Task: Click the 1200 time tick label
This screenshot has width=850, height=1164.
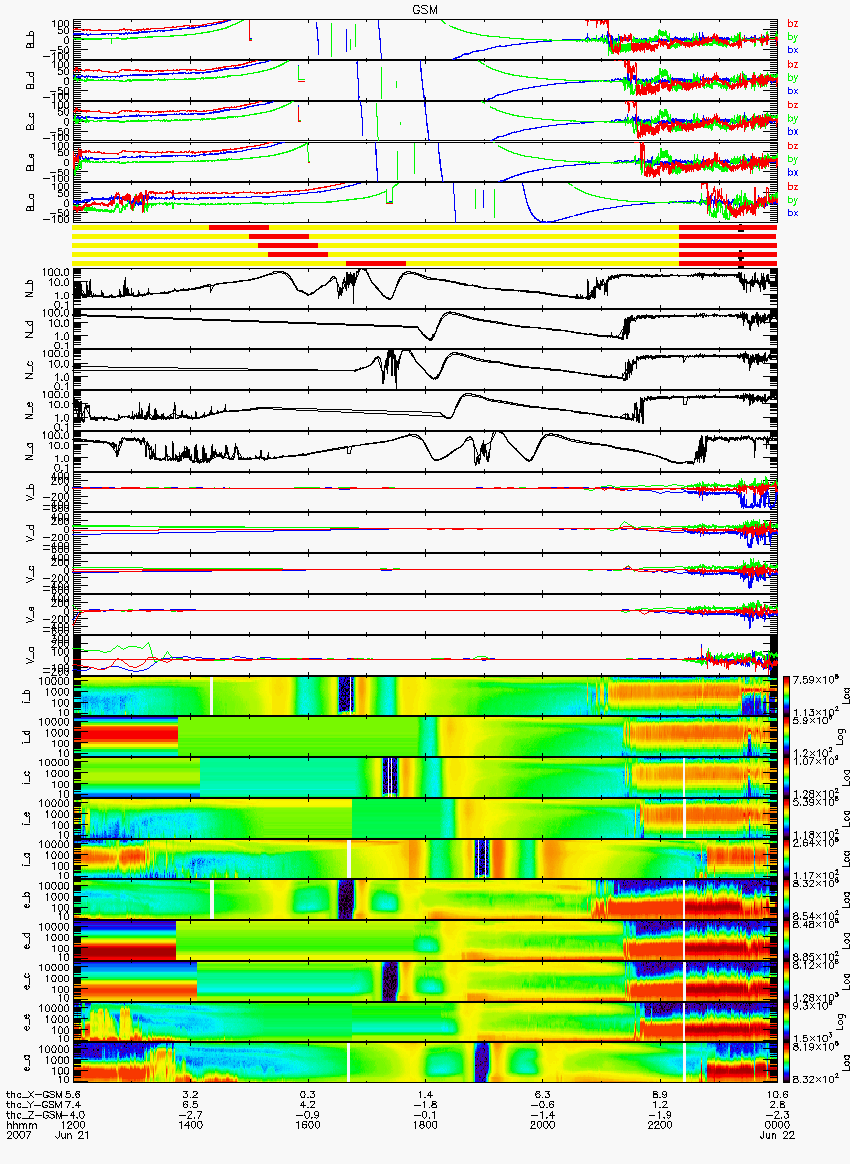Action: tap(73, 1125)
